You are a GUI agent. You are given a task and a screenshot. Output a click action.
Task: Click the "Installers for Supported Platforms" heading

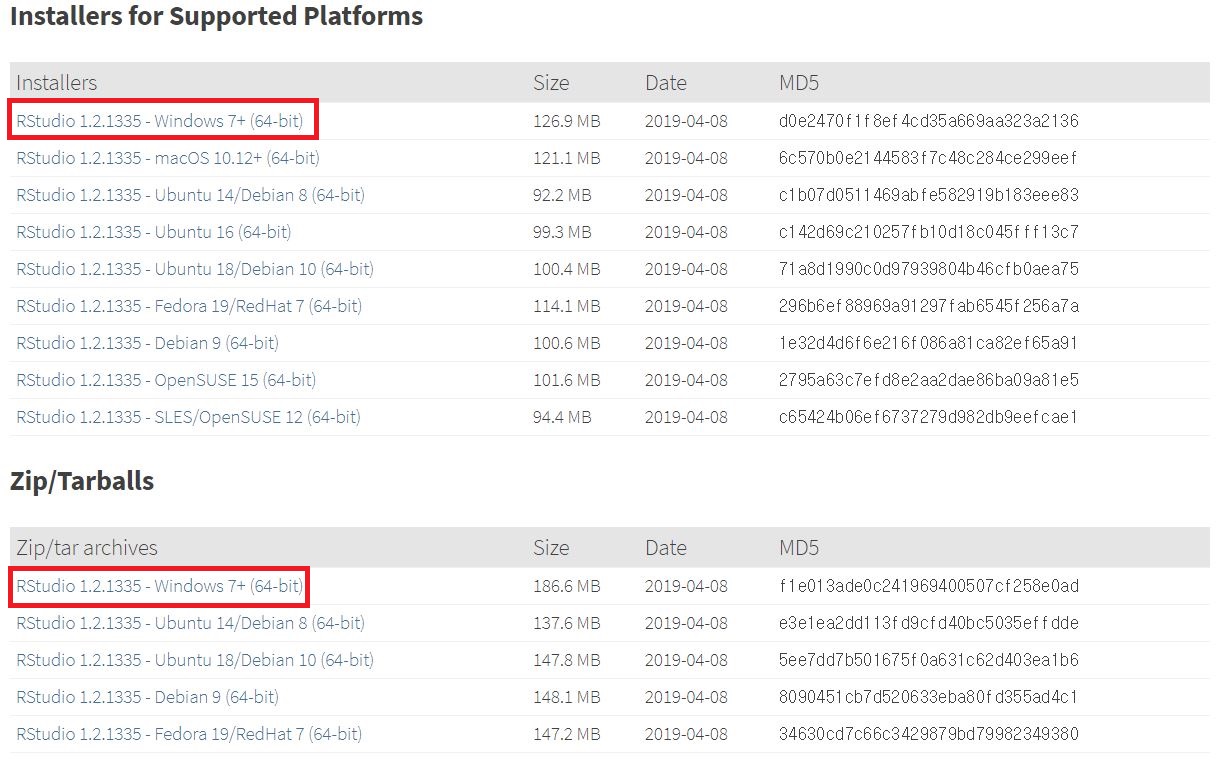[x=216, y=17]
